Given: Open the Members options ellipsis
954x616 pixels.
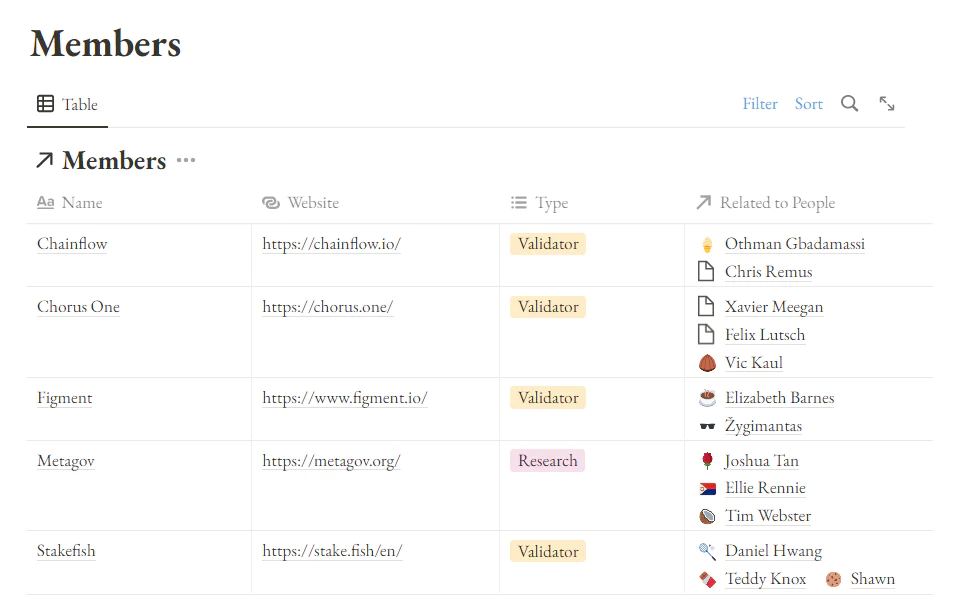Looking at the screenshot, I should [186, 161].
